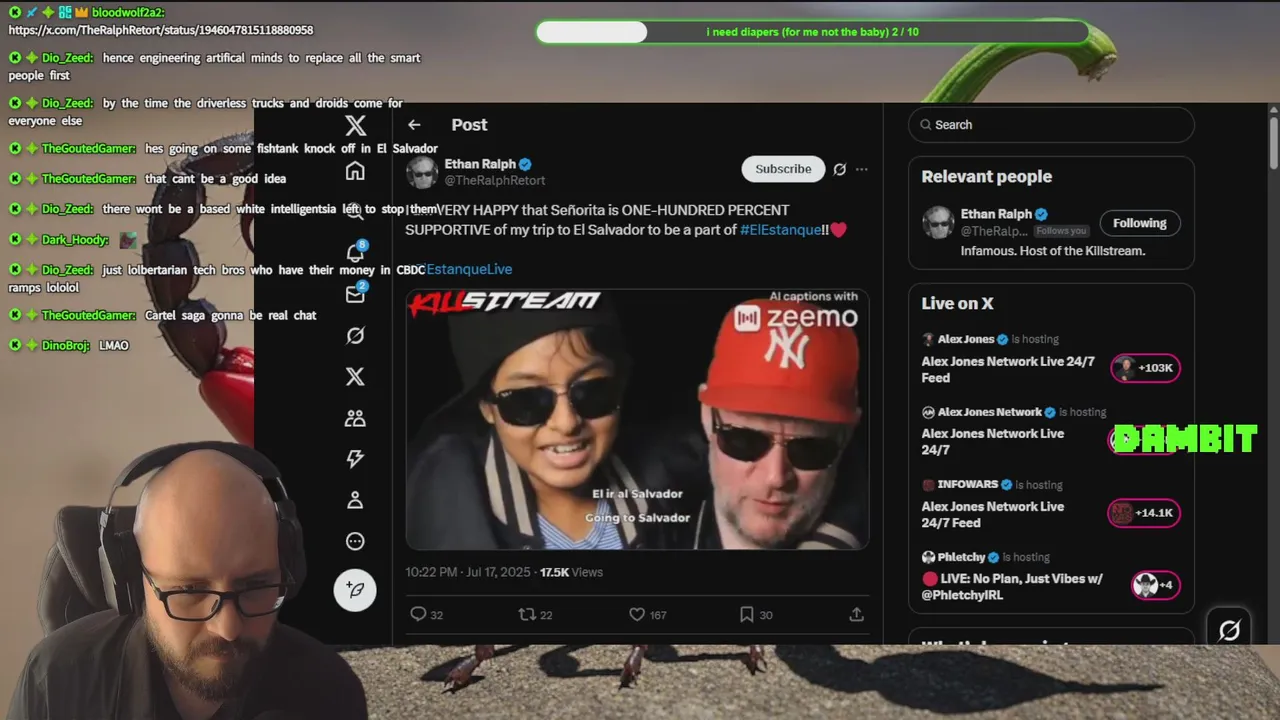Reply to the post via the comment icon
This screenshot has width=1280, height=720.
coord(418,614)
